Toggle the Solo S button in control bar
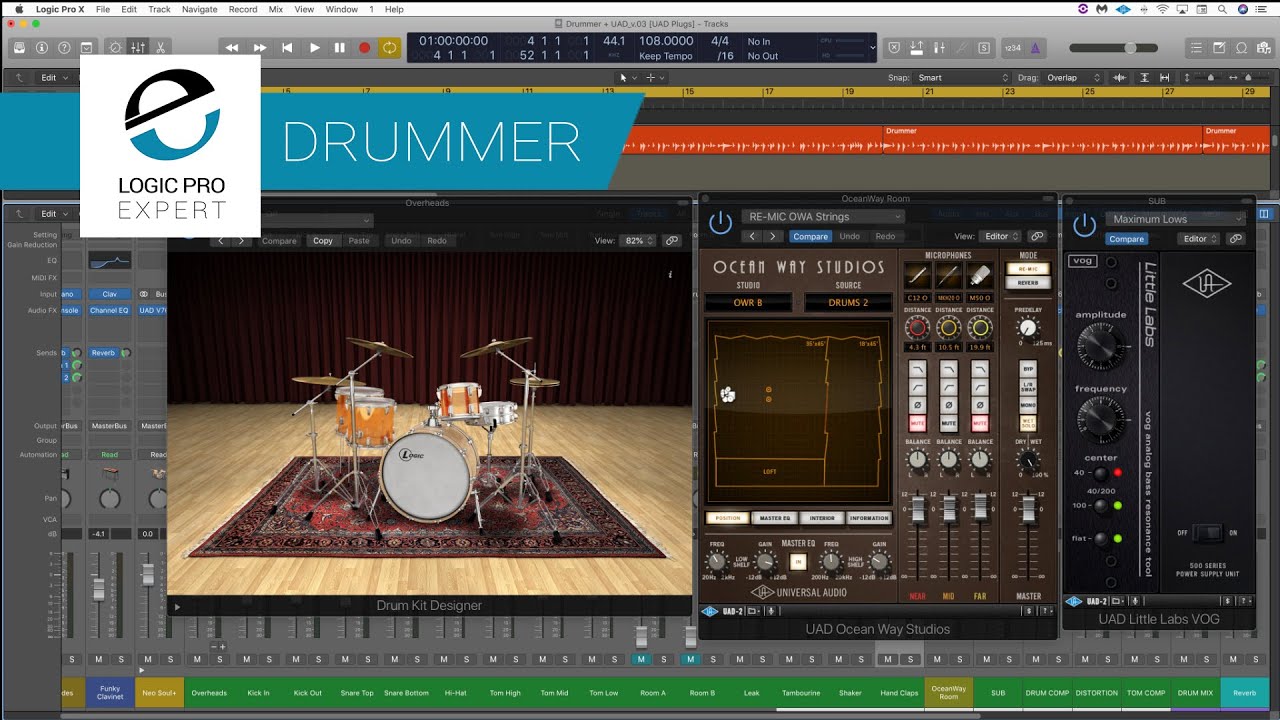Viewport: 1280px width, 720px height. [x=985, y=47]
